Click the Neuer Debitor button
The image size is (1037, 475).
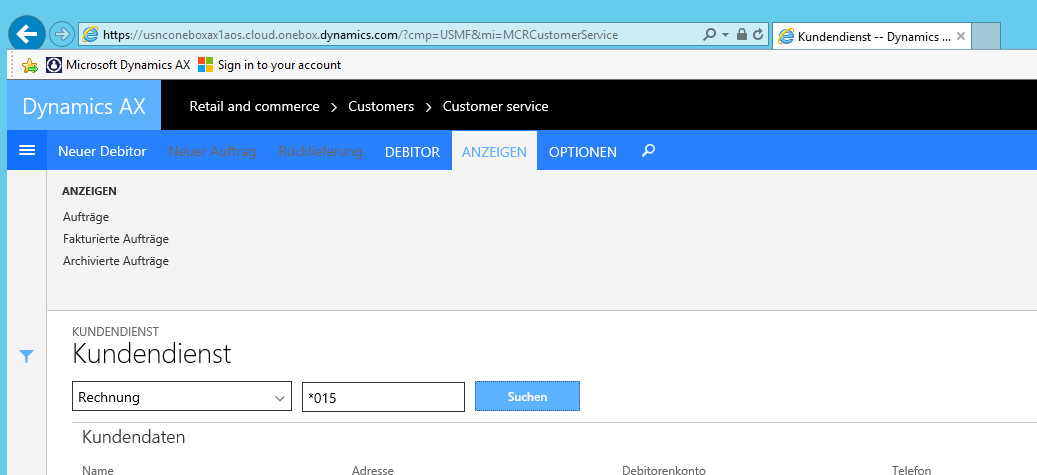(102, 152)
